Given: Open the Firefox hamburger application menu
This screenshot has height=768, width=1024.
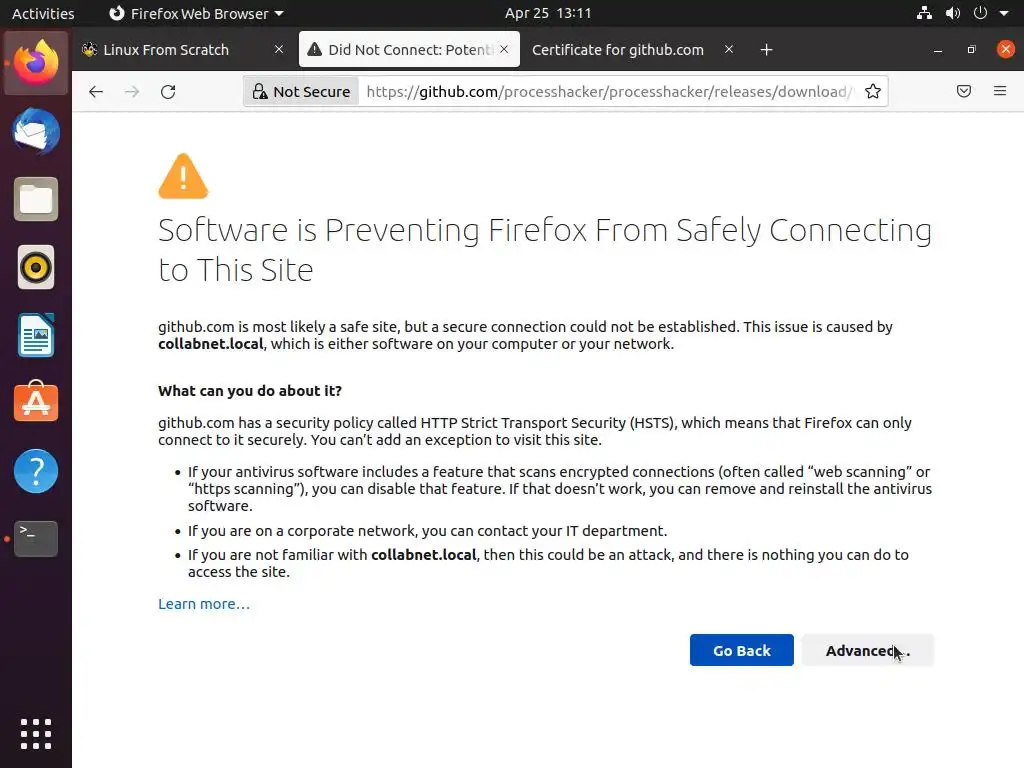Looking at the screenshot, I should [x=1000, y=92].
